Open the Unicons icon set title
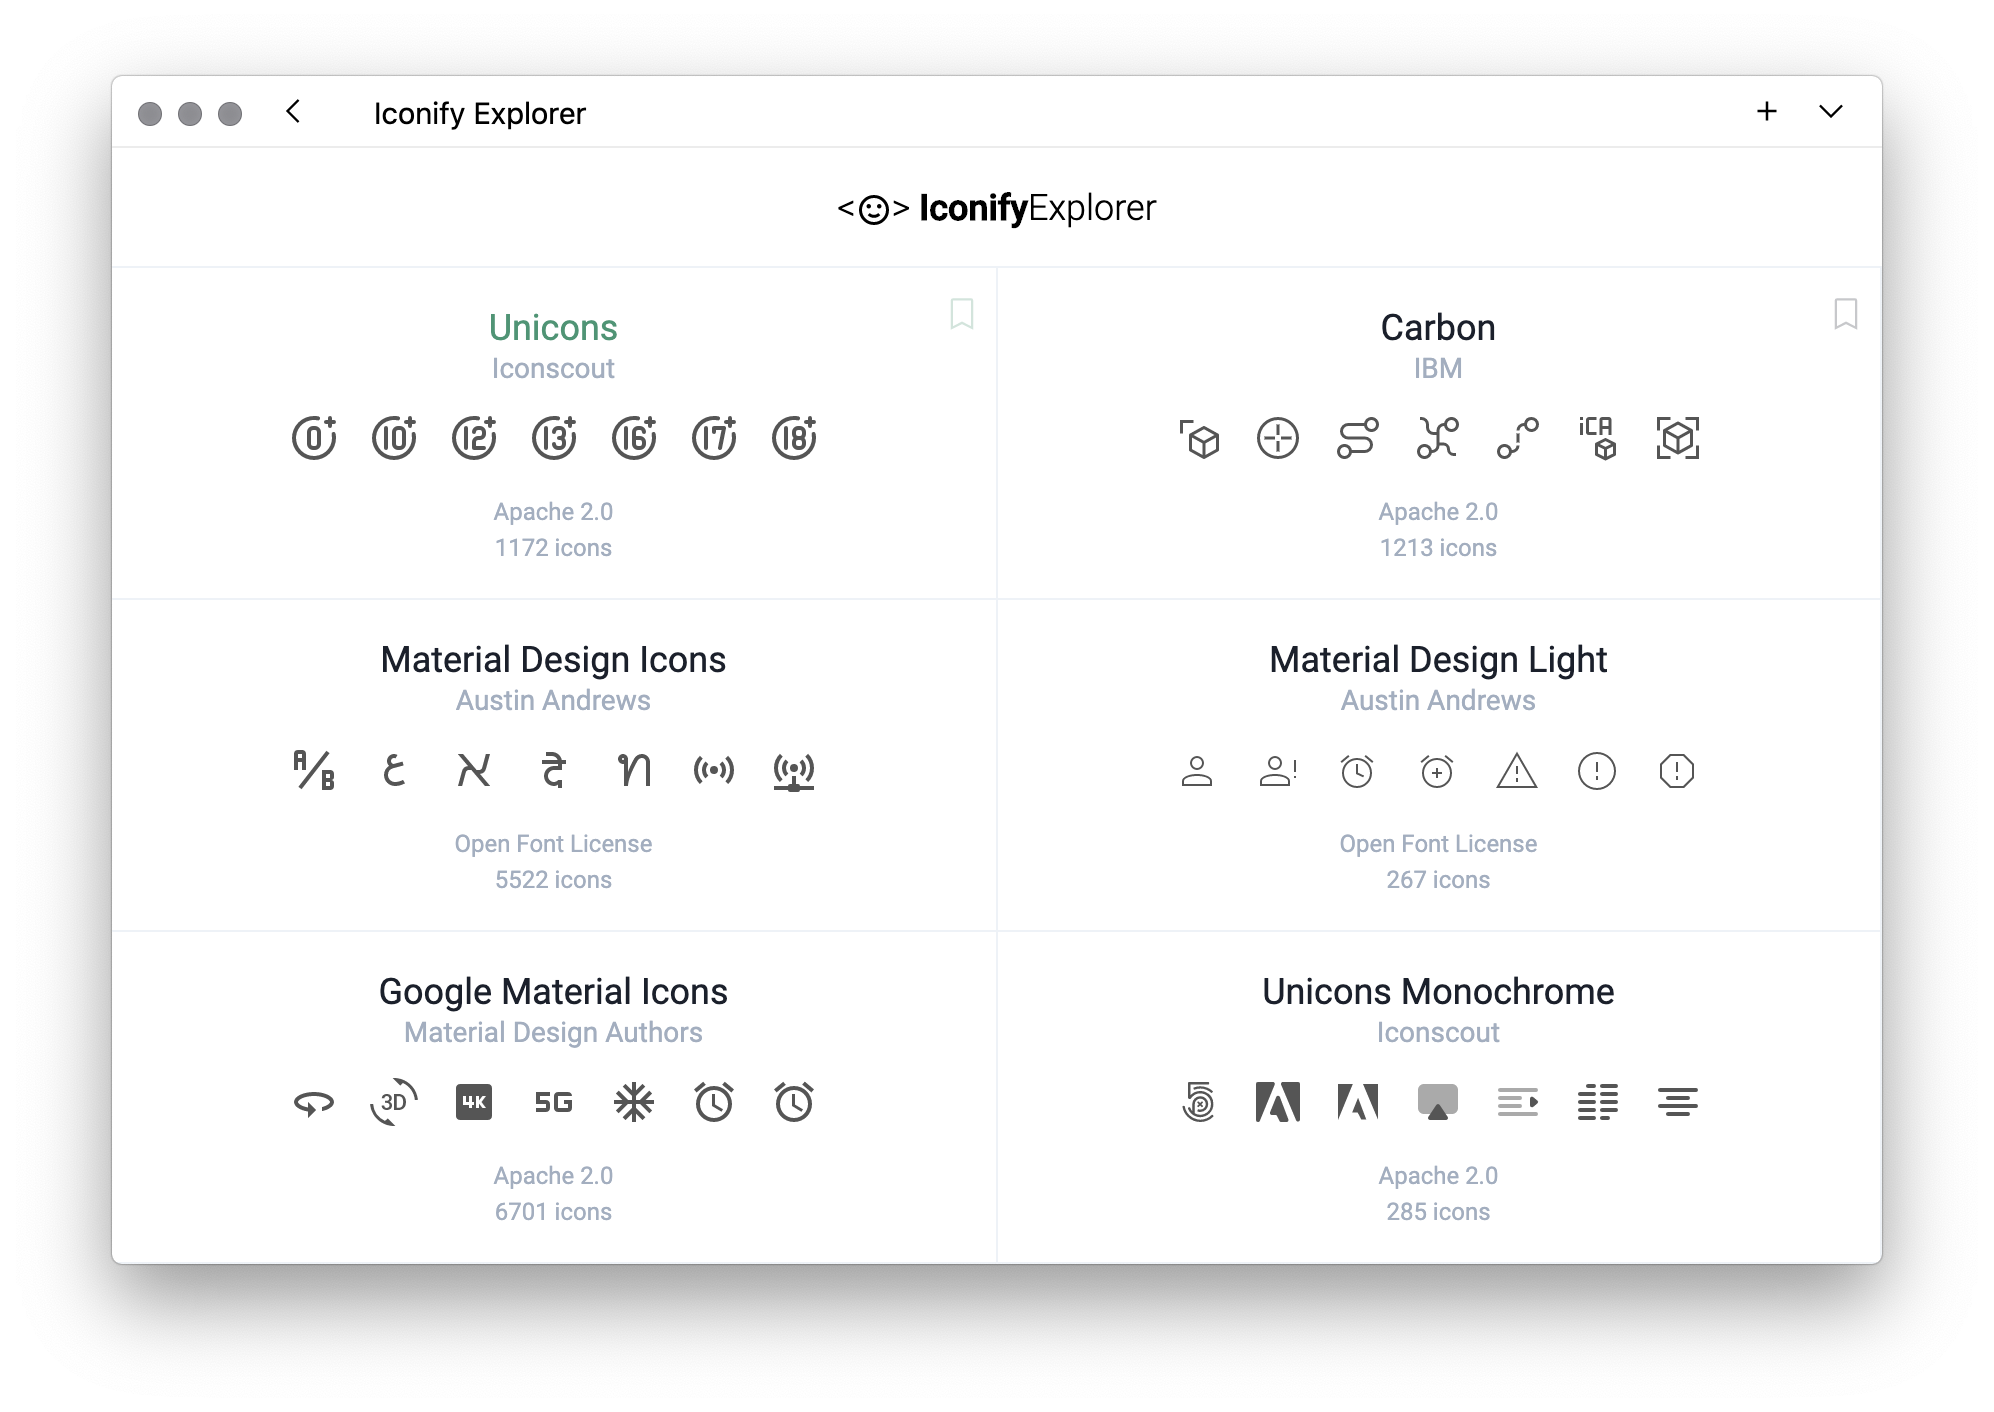 tap(553, 328)
